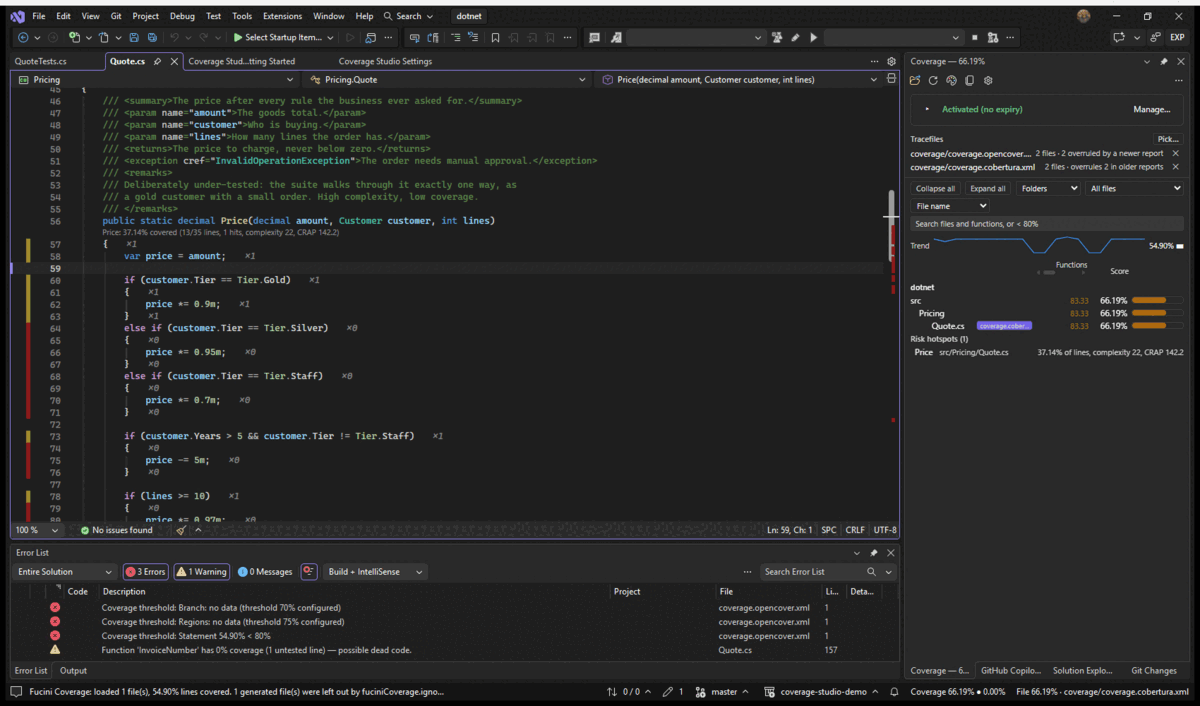This screenshot has width=1200, height=706.
Task: Open the Extensions menu
Action: [x=282, y=16]
